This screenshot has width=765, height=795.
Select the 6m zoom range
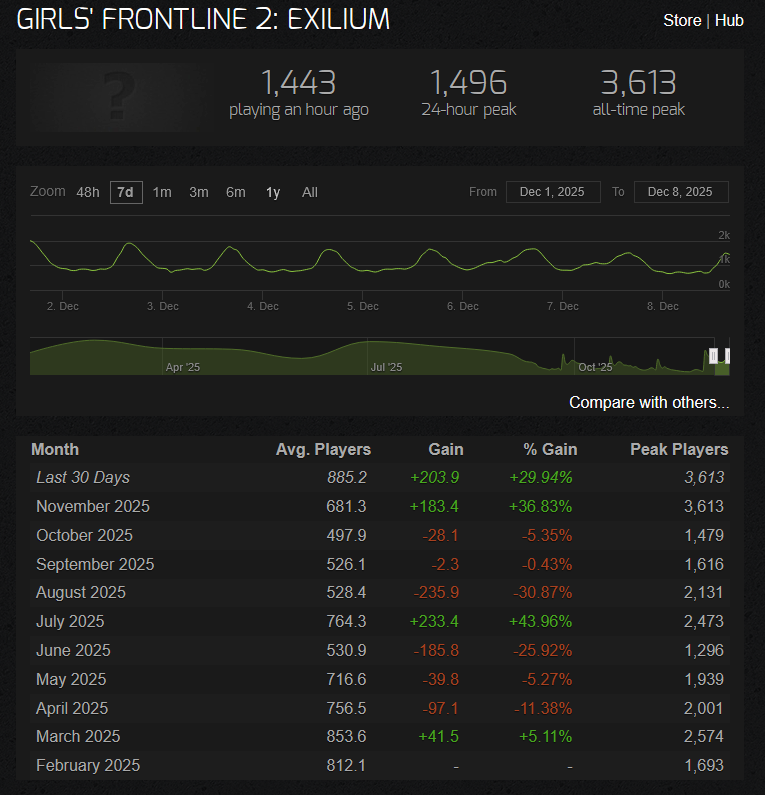tap(236, 192)
